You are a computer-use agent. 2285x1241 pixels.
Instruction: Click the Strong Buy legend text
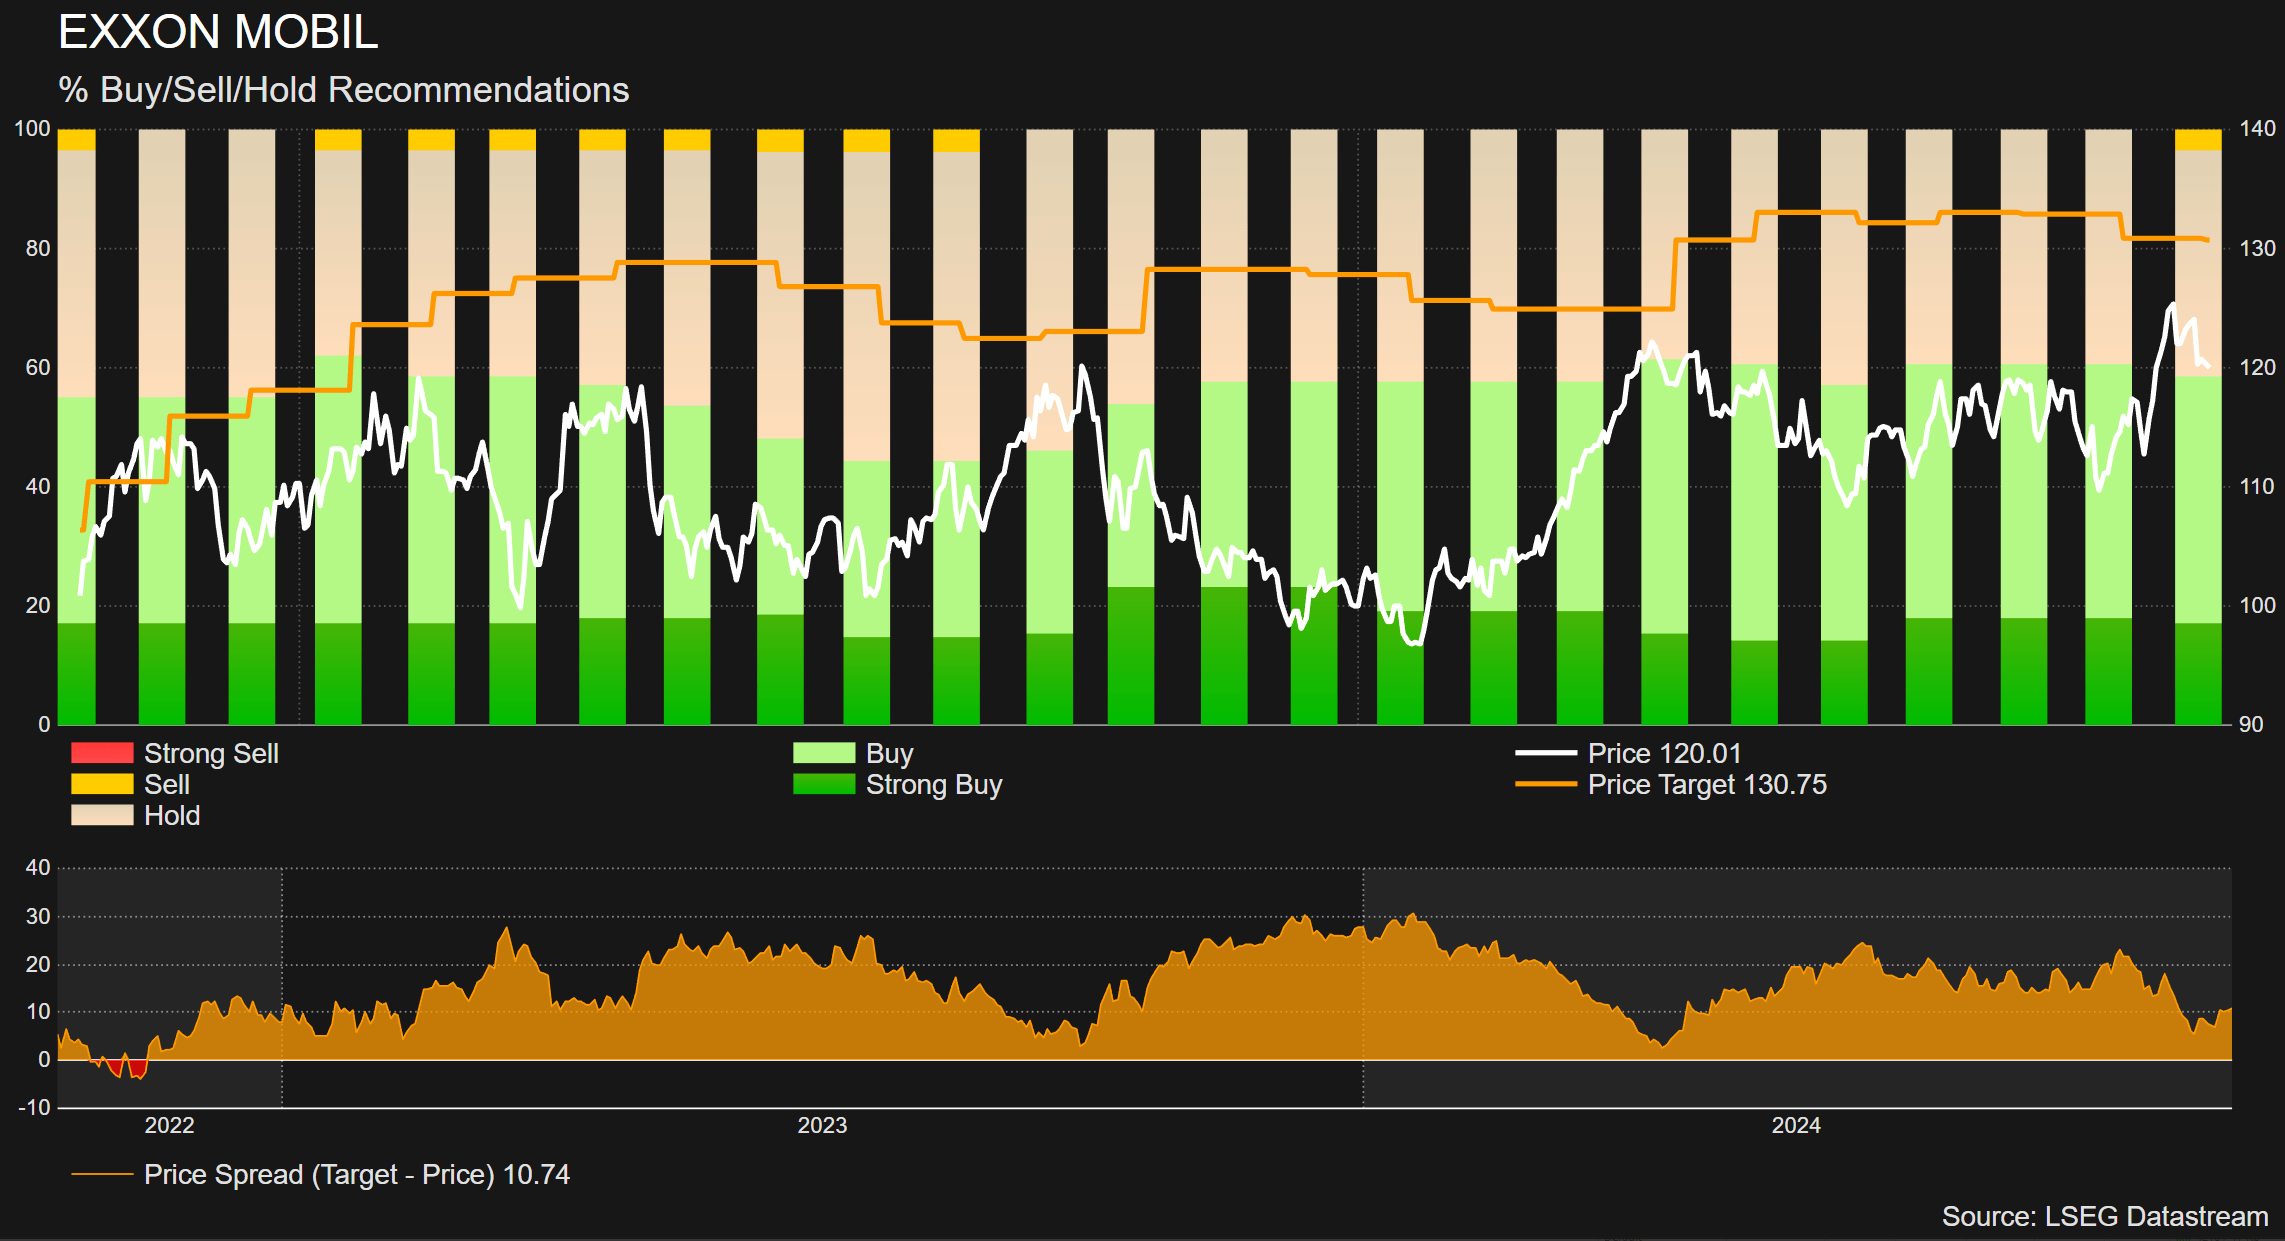click(x=934, y=784)
